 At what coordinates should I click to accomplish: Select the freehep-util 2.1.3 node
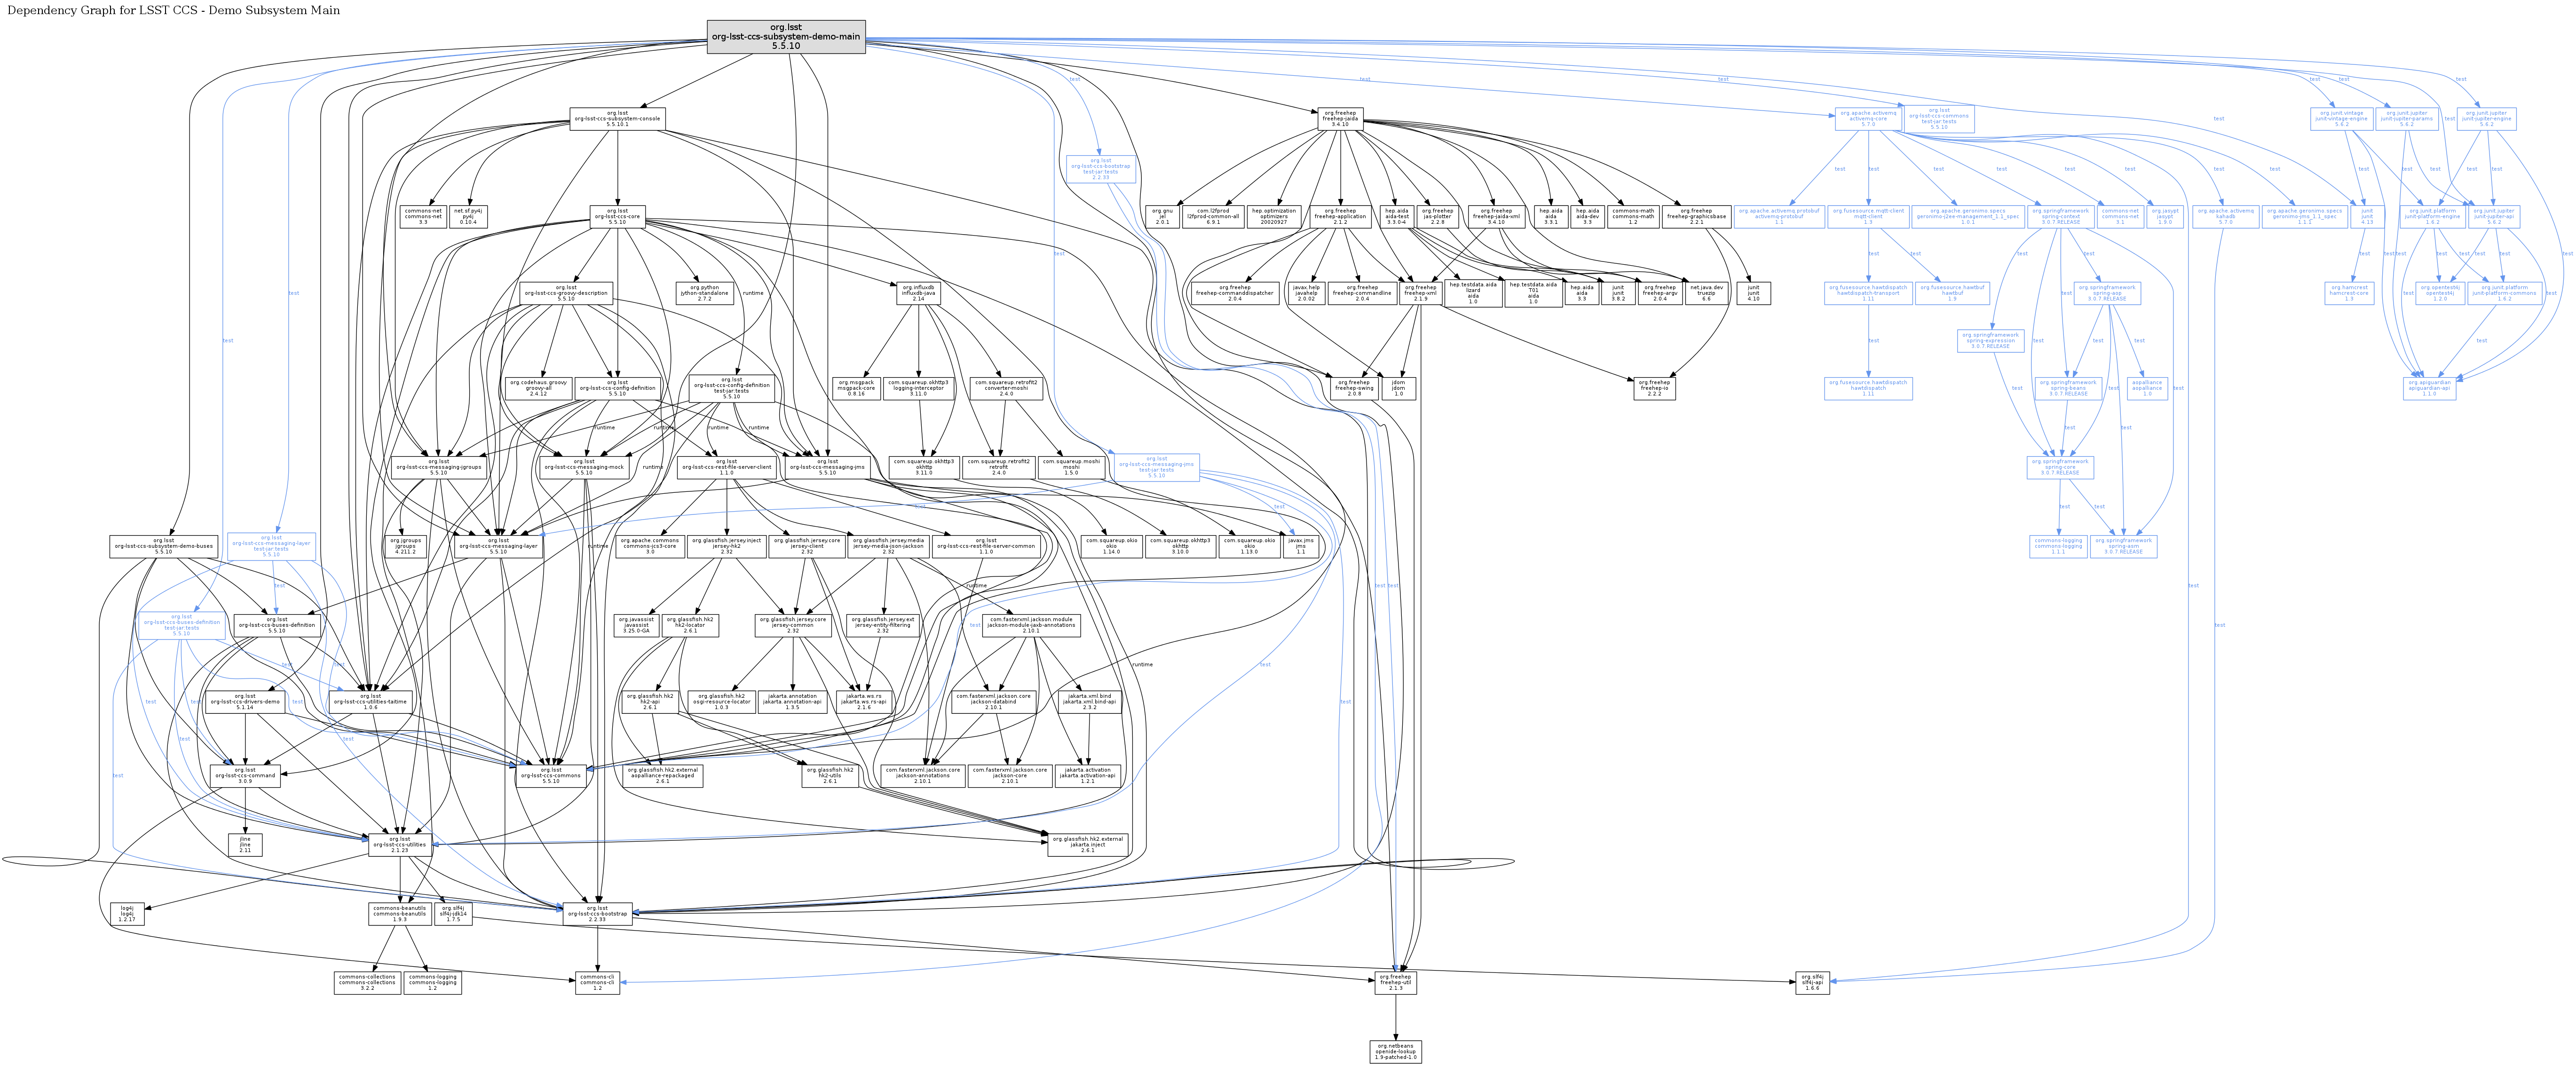(x=1395, y=982)
